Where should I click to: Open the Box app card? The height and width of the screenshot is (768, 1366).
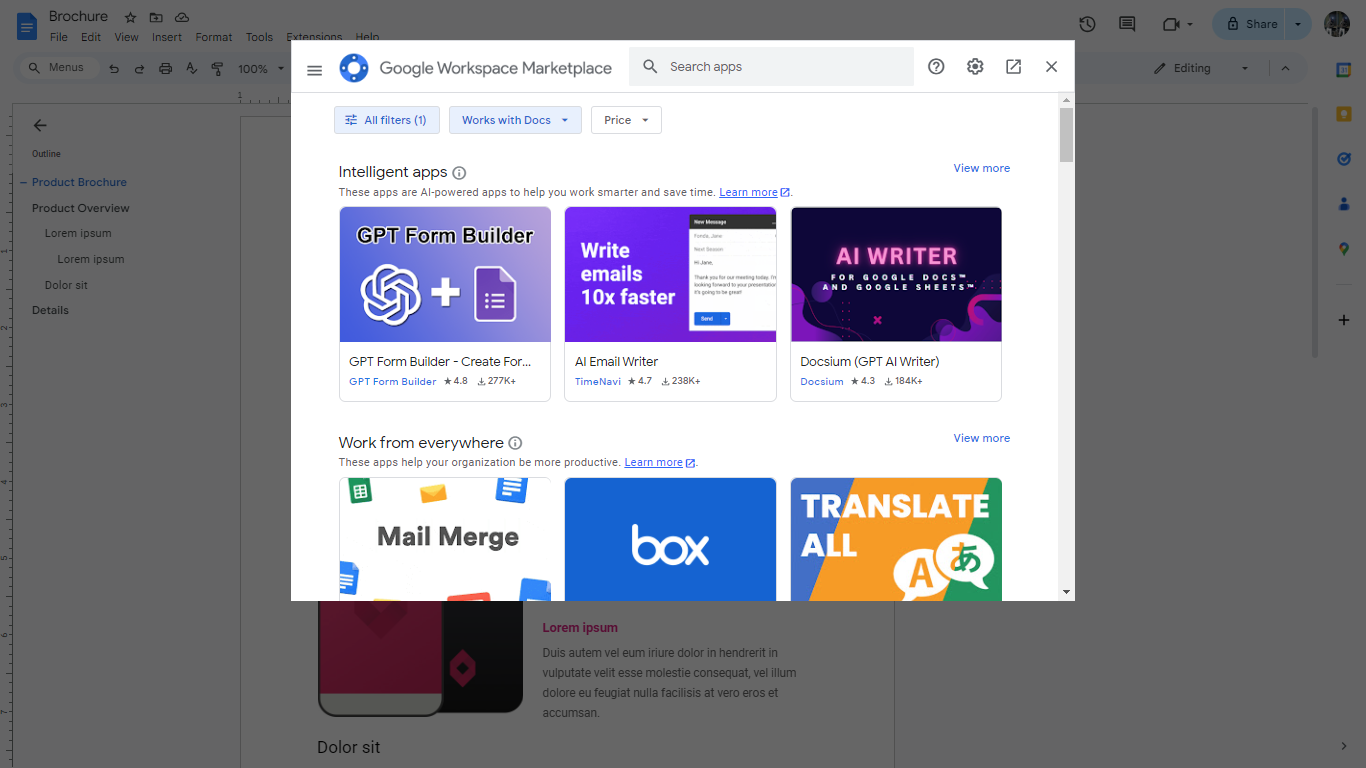(670, 539)
